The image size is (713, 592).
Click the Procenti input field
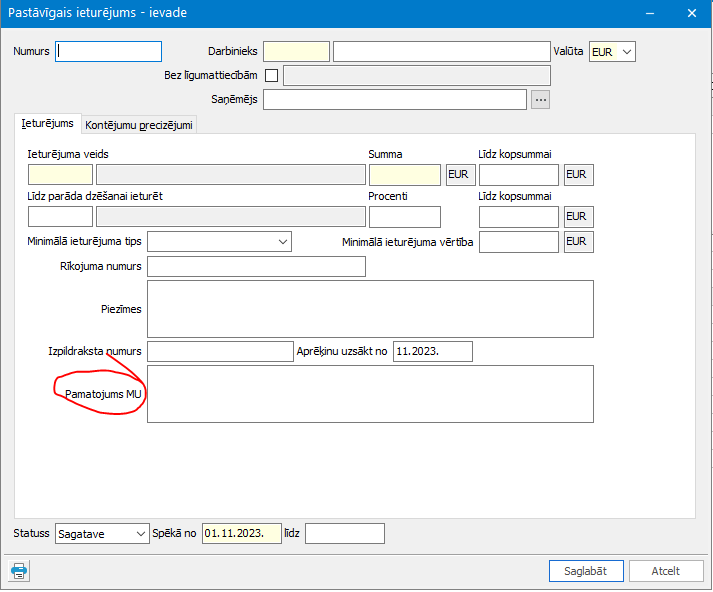pyautogui.click(x=404, y=217)
